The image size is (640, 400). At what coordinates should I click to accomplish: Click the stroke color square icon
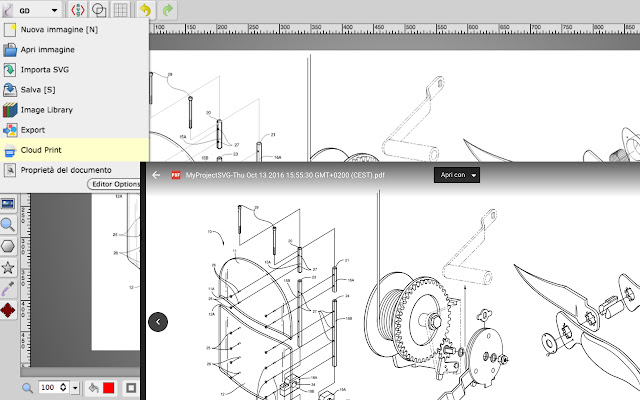click(x=131, y=388)
